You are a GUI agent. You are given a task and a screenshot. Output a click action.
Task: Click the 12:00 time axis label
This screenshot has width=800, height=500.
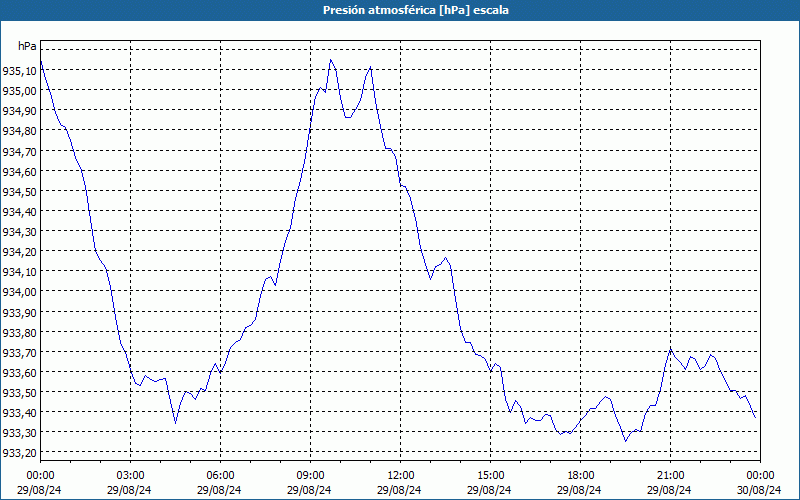[x=401, y=476]
